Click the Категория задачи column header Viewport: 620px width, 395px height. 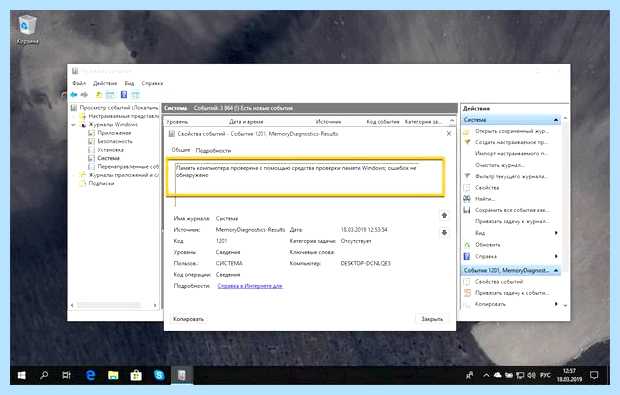[x=423, y=122]
